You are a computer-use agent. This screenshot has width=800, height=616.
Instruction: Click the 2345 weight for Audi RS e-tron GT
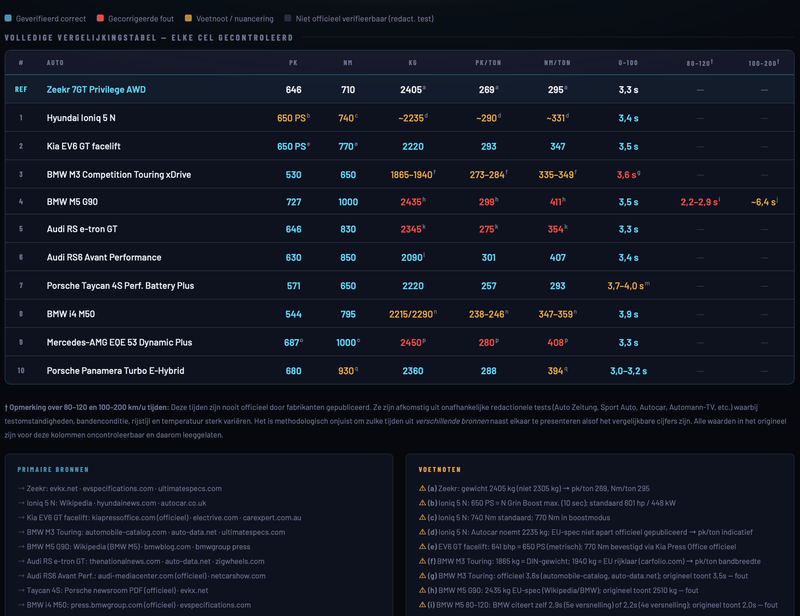412,230
